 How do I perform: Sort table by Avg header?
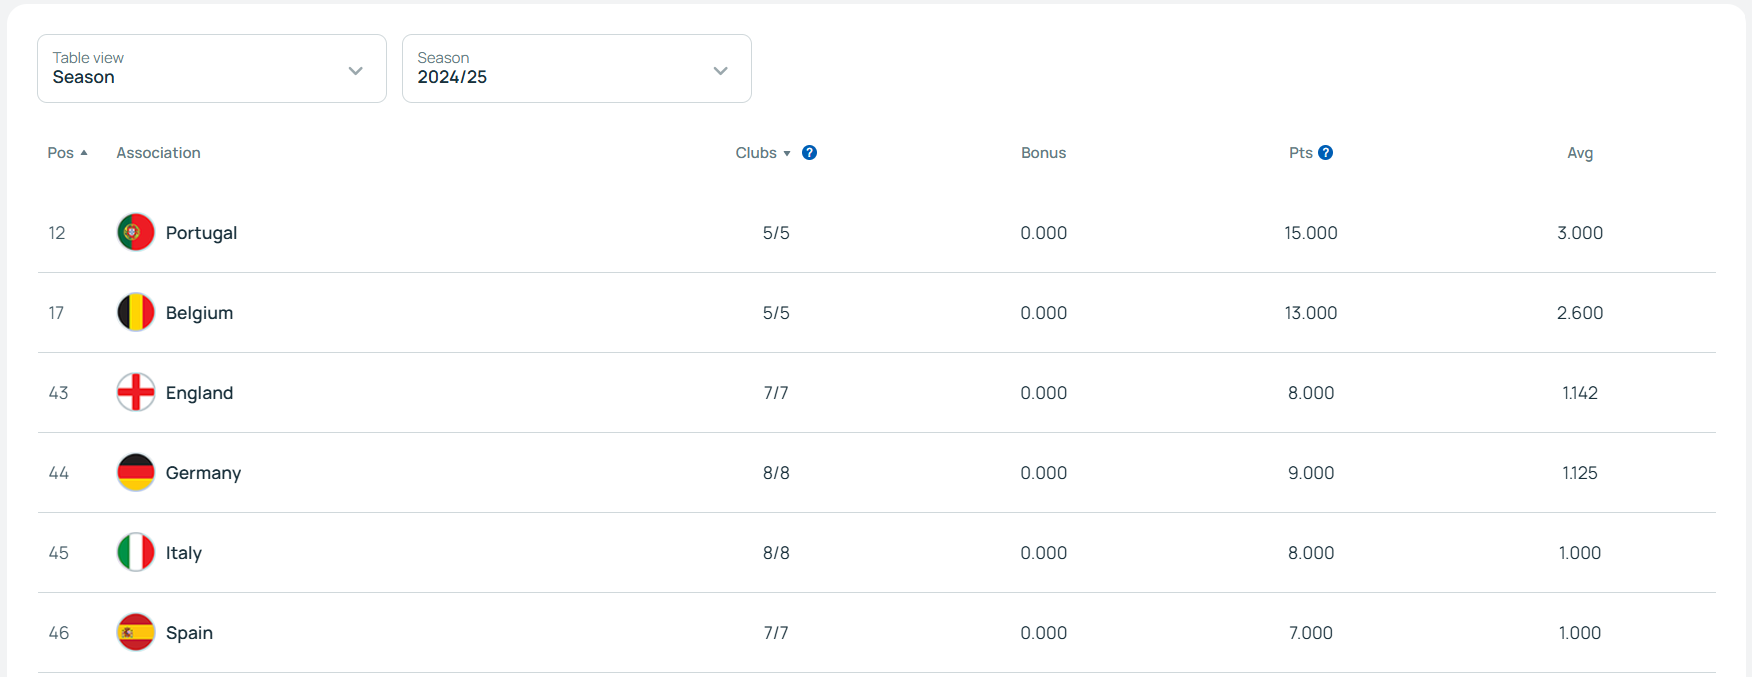point(1580,153)
